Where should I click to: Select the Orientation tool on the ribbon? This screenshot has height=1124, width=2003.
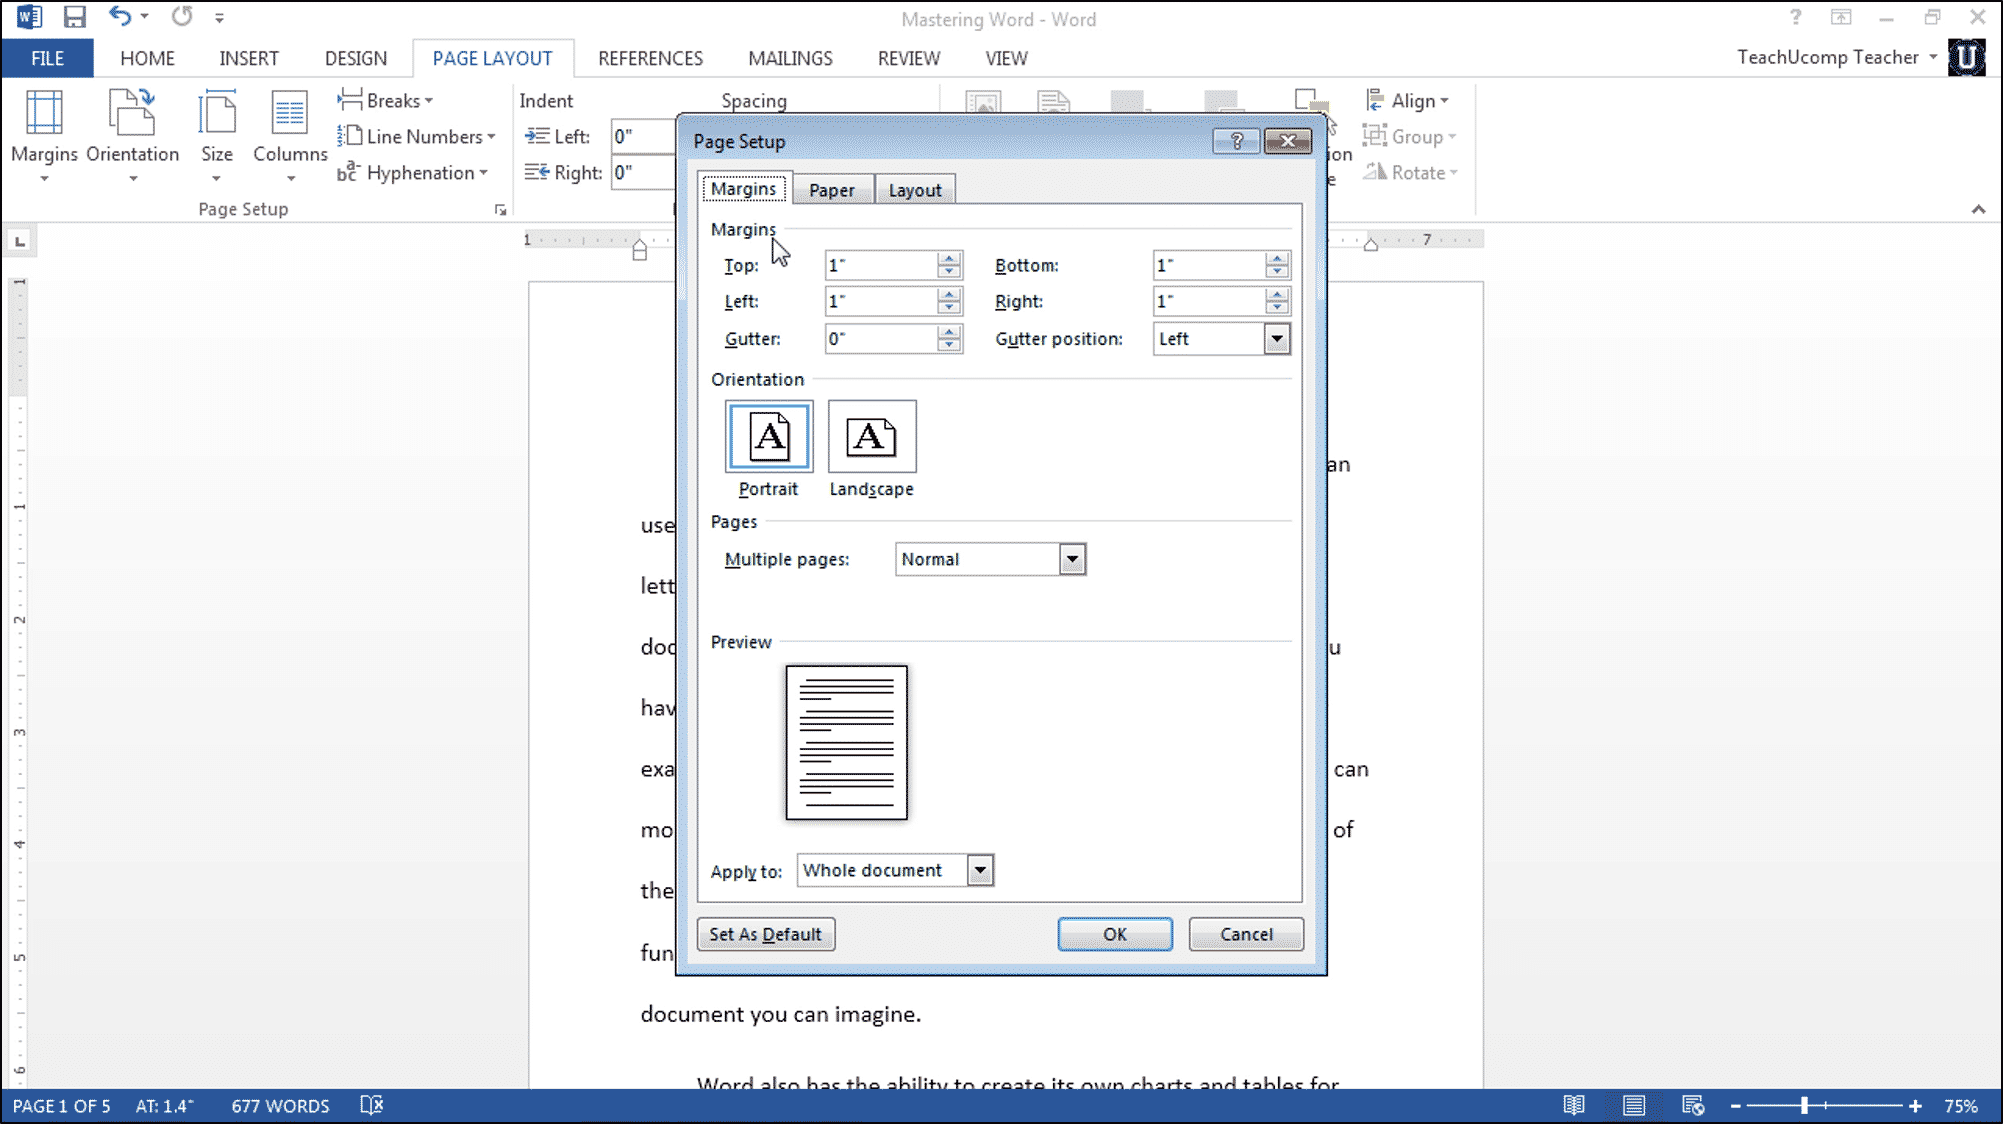[x=131, y=135]
